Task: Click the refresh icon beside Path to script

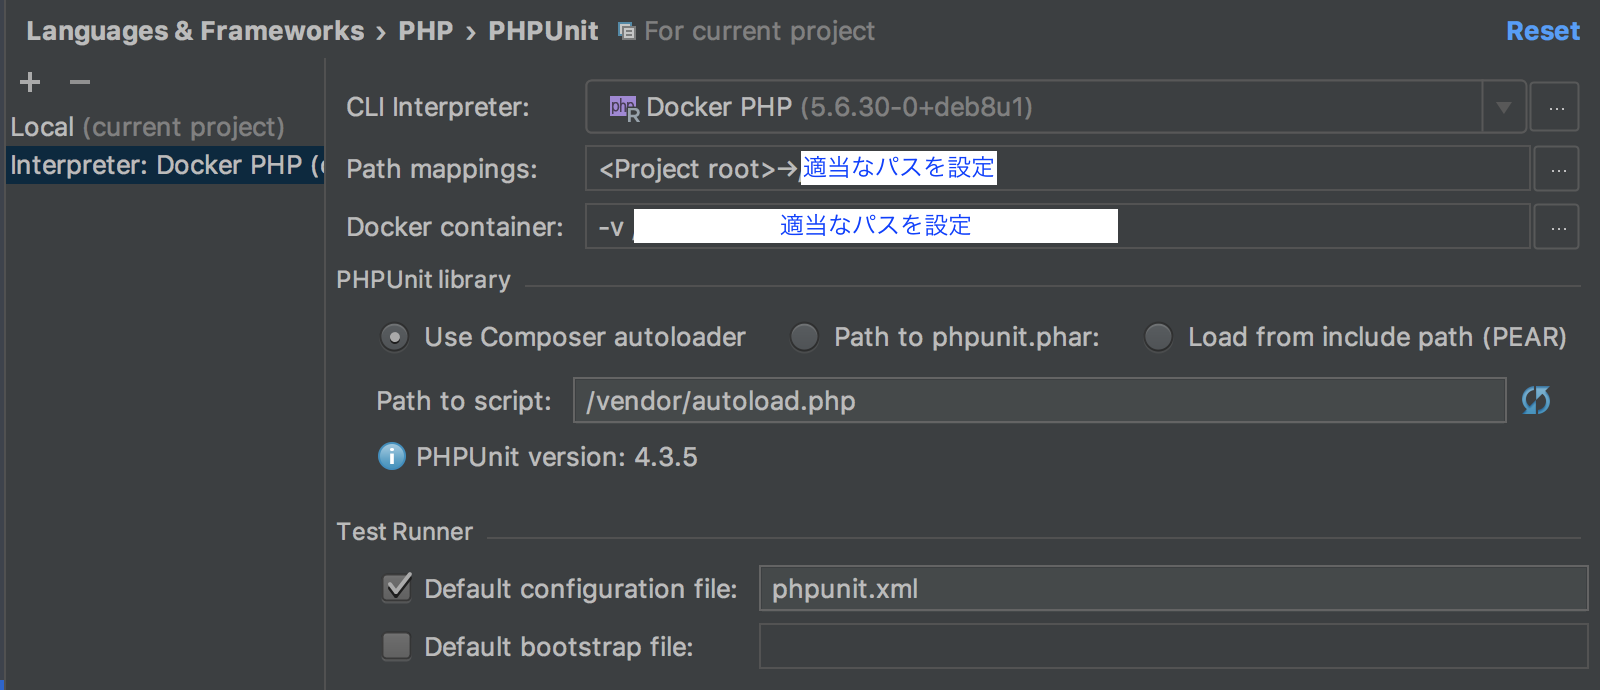Action: click(x=1537, y=401)
